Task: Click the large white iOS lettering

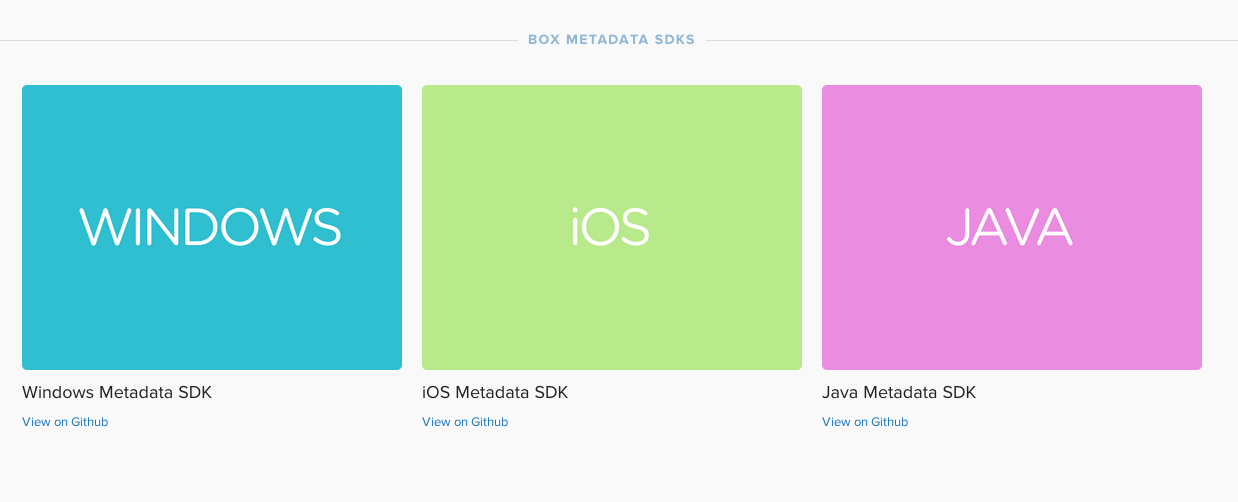Action: [611, 227]
